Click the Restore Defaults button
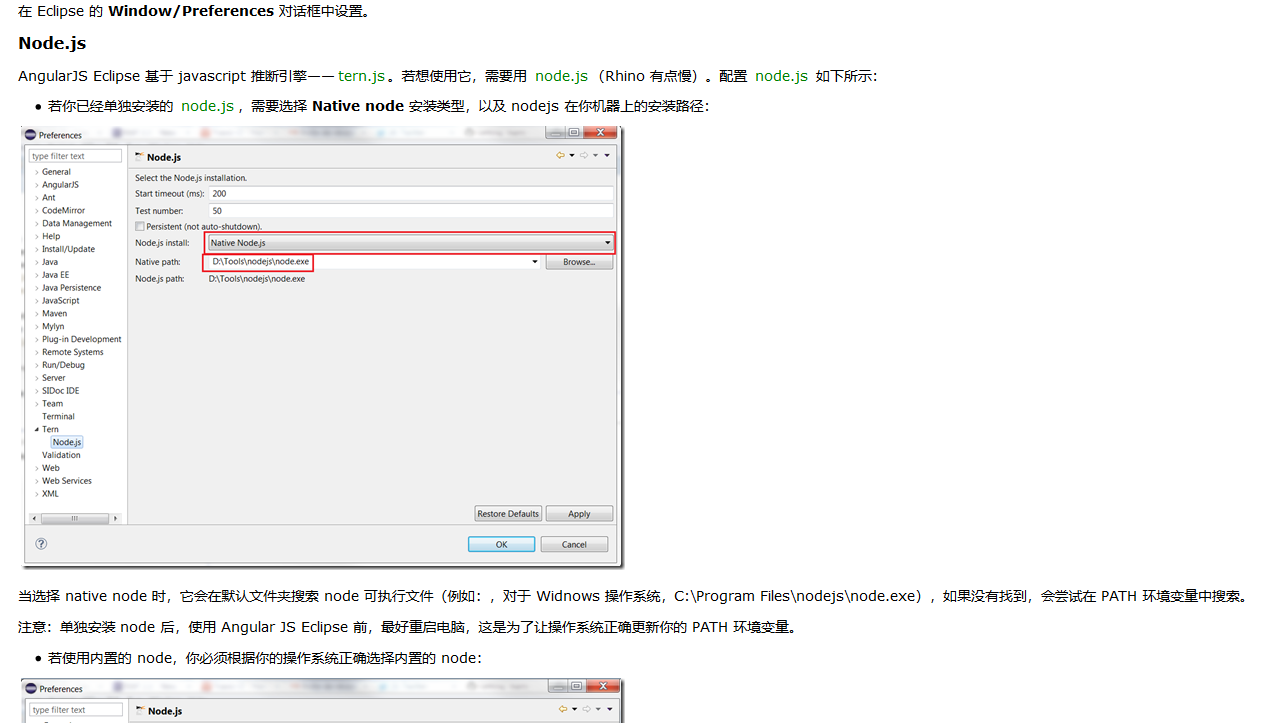This screenshot has width=1279, height=723. (x=508, y=514)
